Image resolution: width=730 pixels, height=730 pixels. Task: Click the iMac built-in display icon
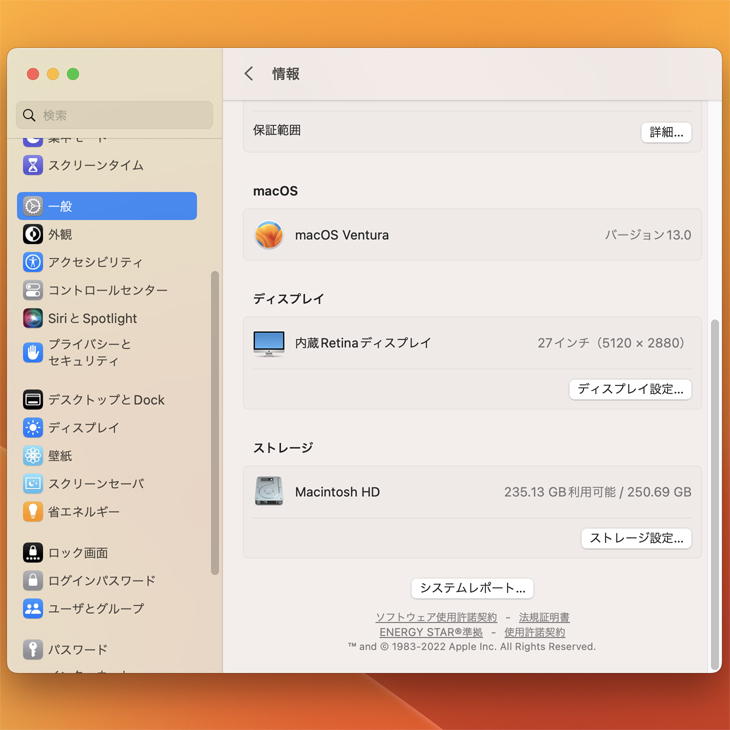pos(269,344)
